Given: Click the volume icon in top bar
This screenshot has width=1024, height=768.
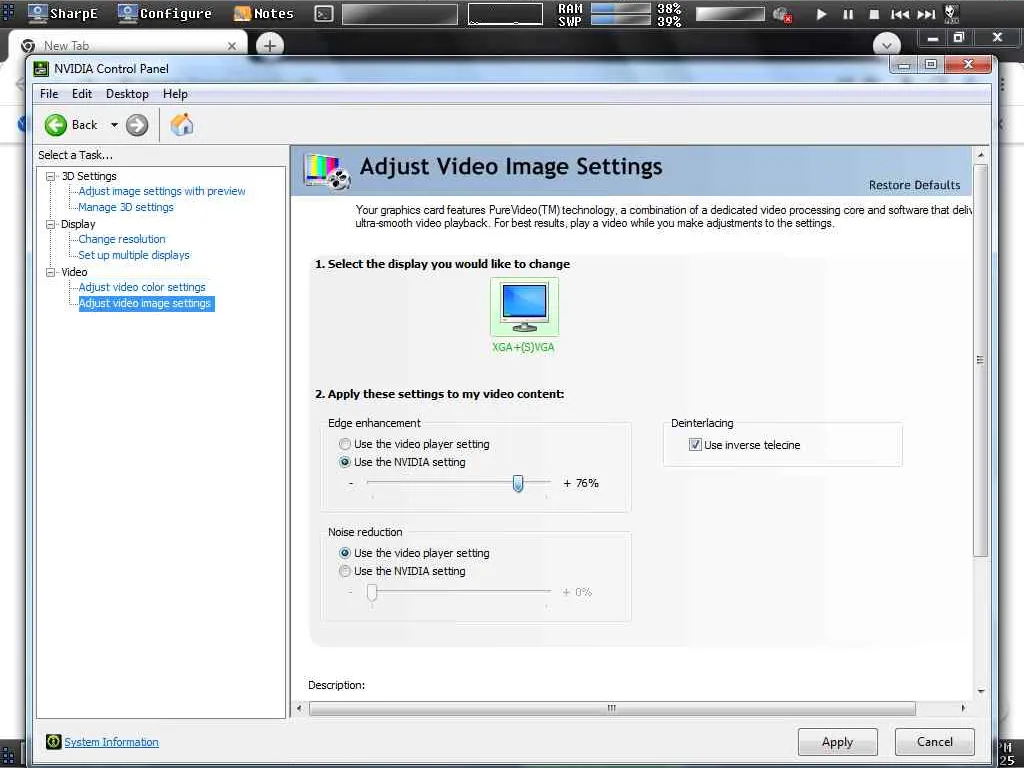Looking at the screenshot, I should (x=782, y=14).
